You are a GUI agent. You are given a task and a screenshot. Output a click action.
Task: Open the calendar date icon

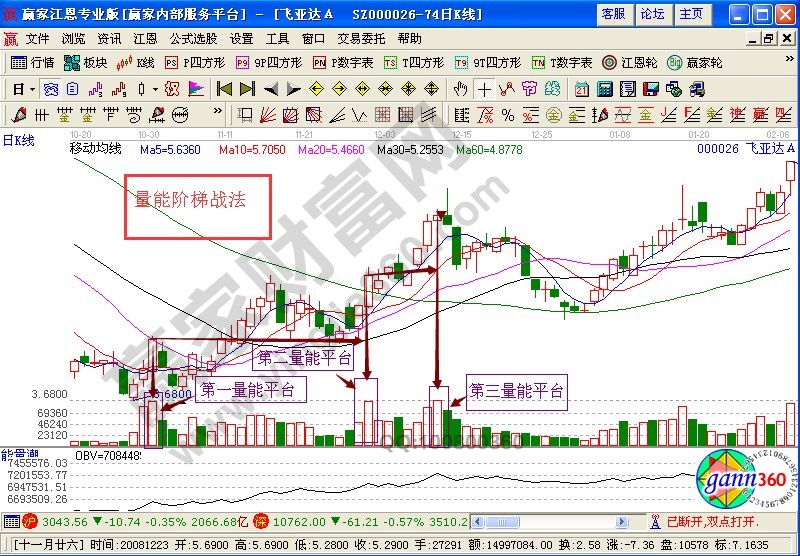582,88
